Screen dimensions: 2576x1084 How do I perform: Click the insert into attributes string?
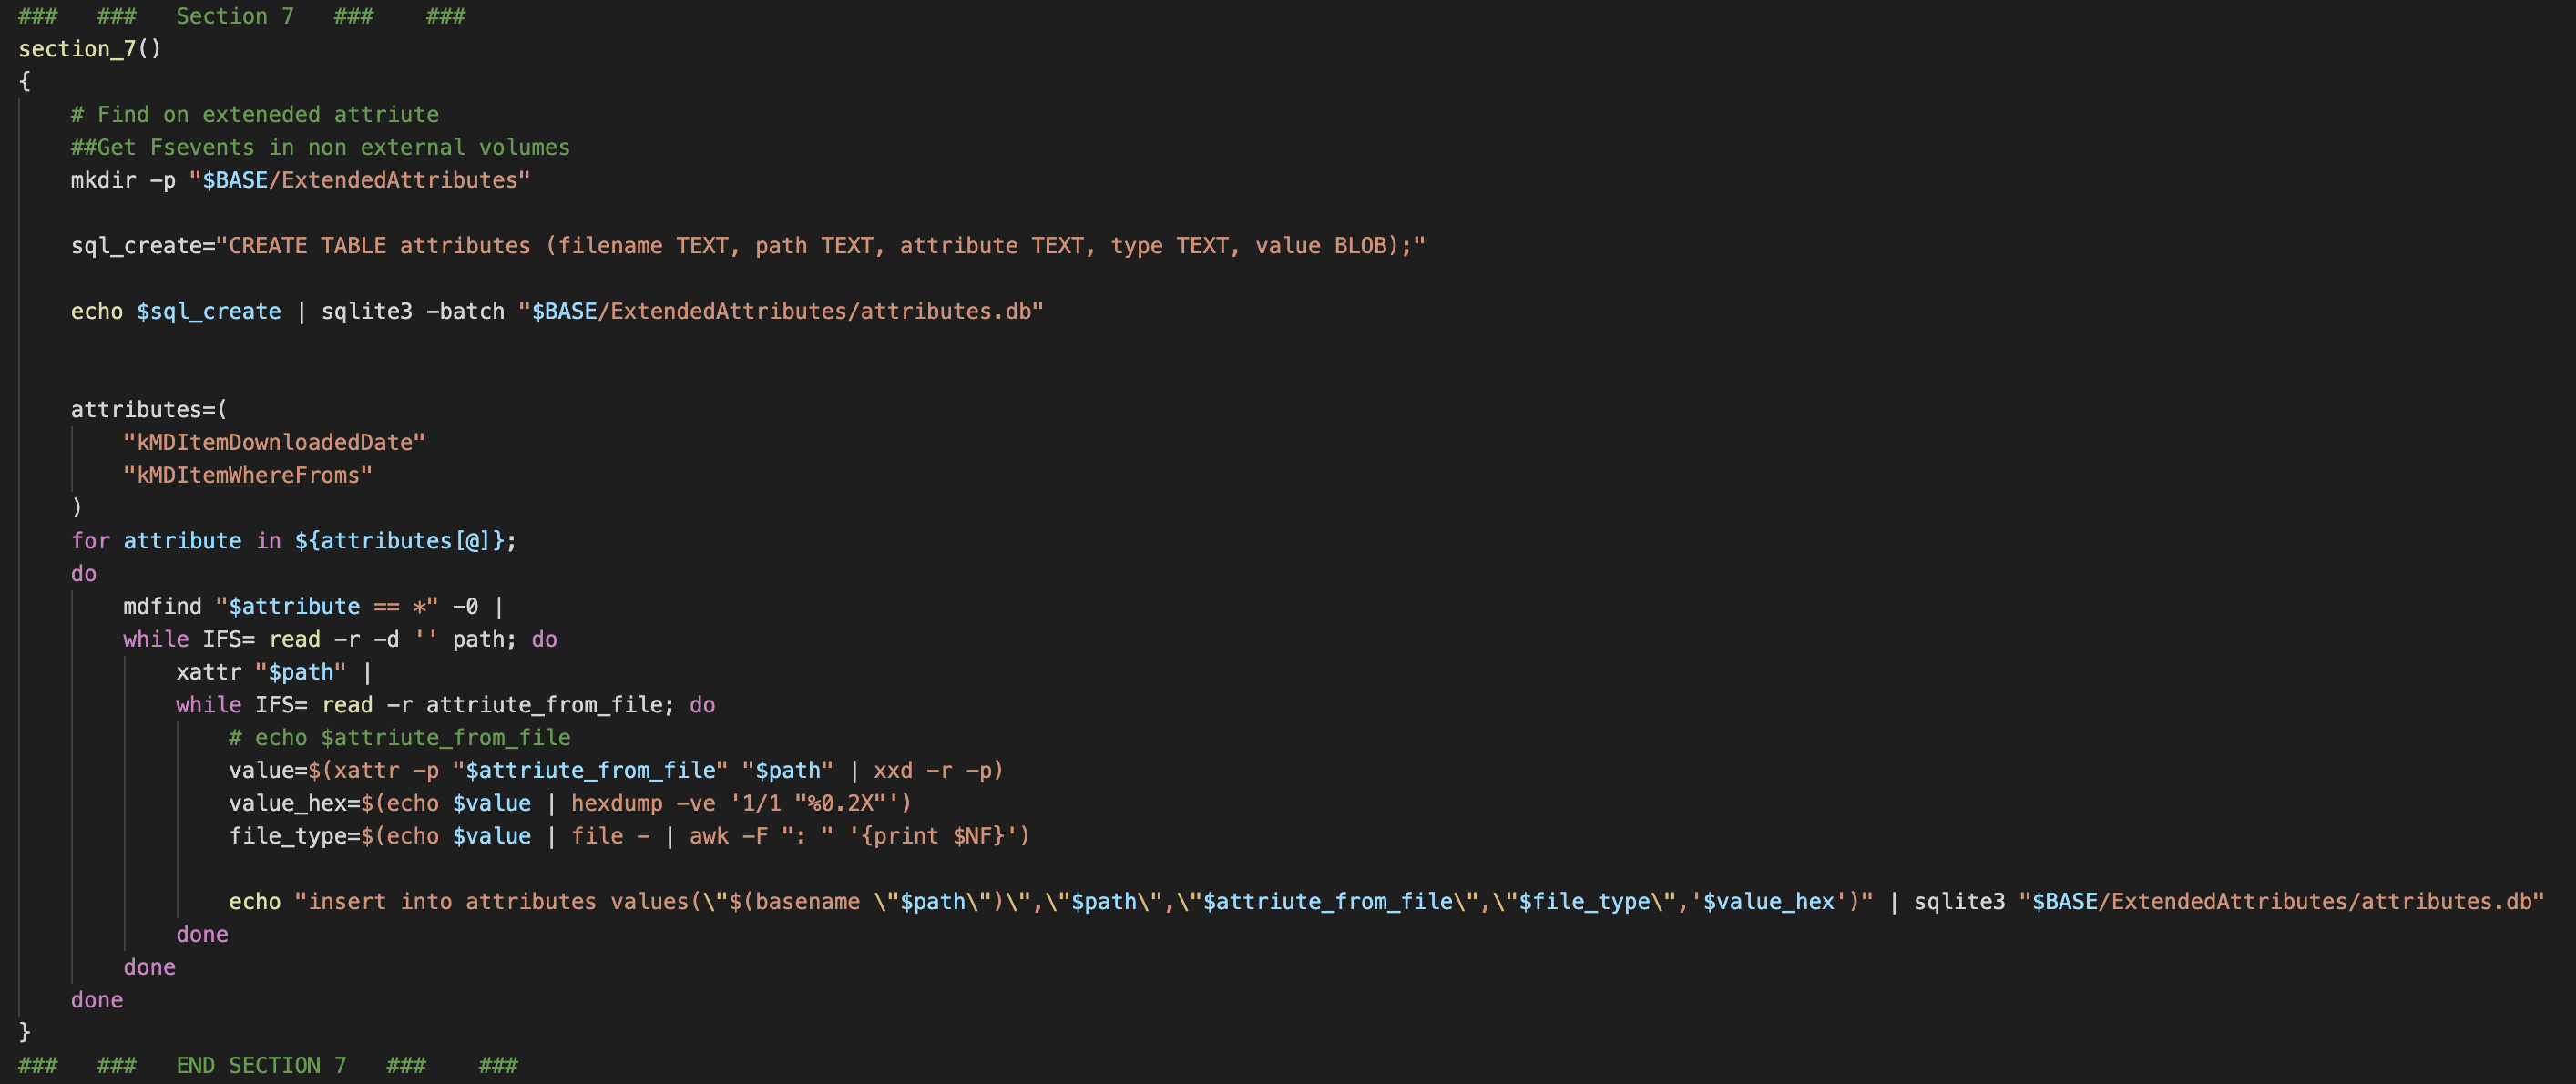[1083, 902]
